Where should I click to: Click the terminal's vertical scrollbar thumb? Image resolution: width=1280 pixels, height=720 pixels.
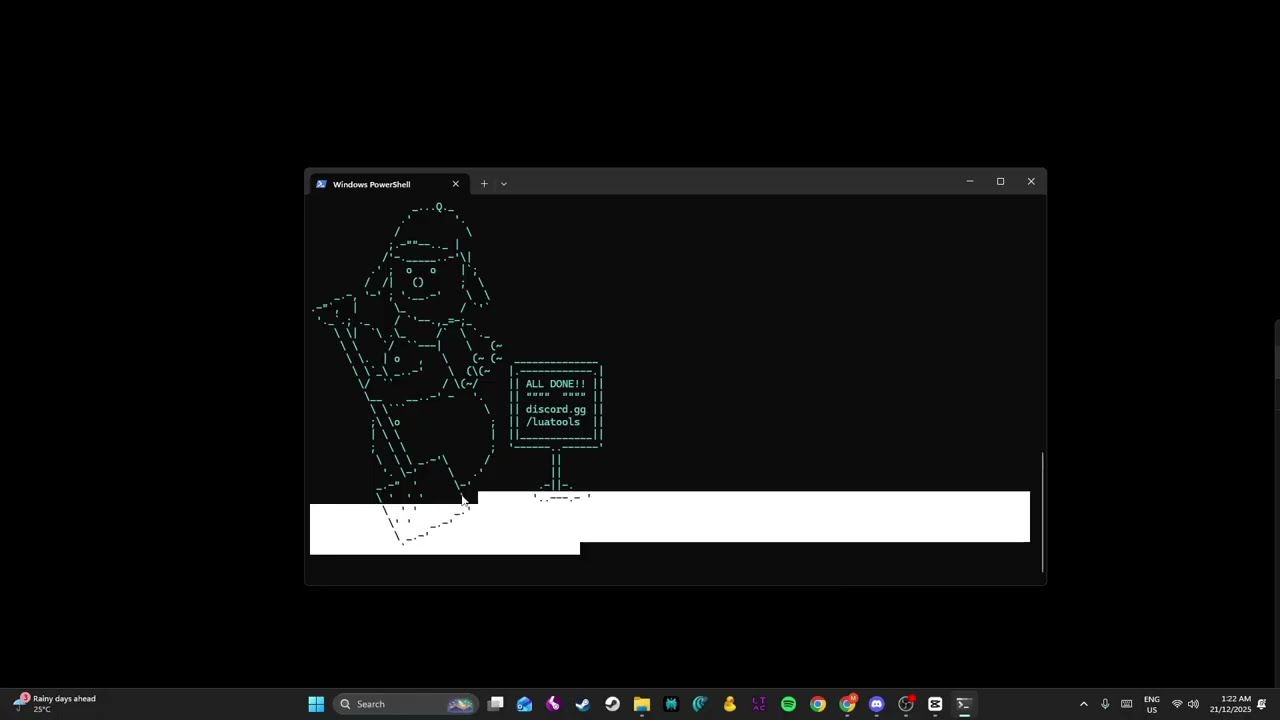(1043, 511)
